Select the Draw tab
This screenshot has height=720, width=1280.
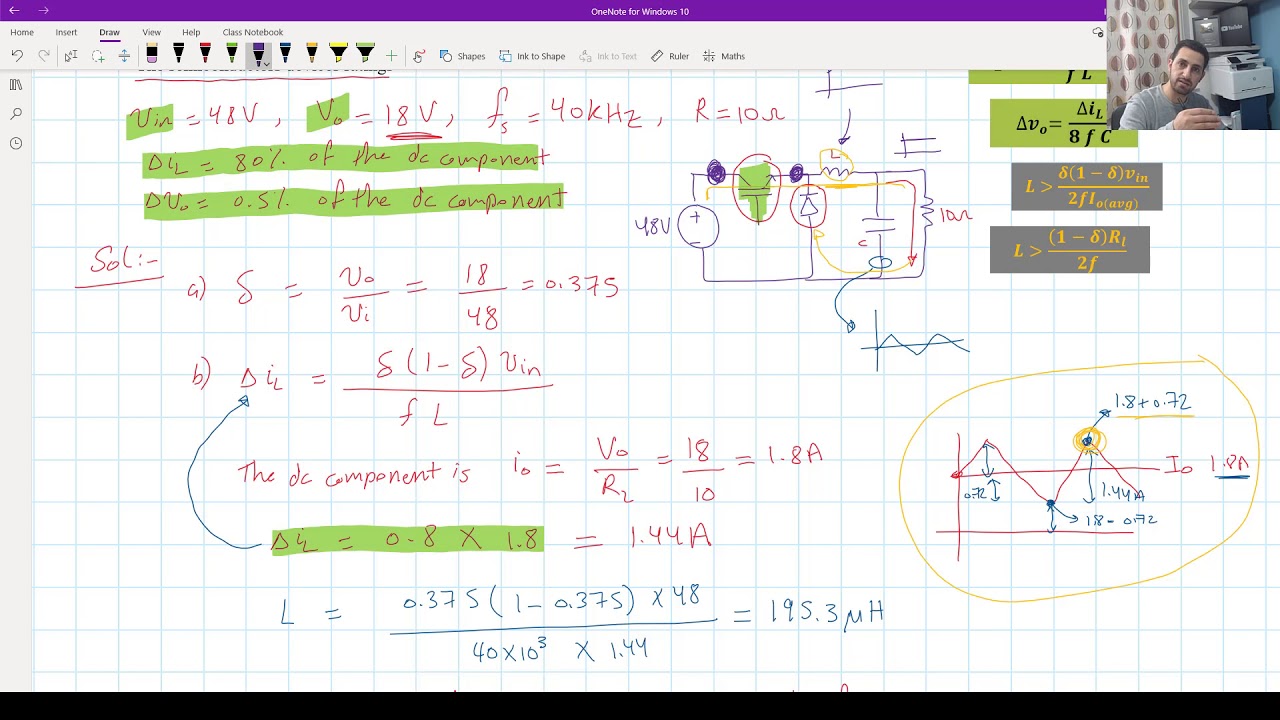pos(109,32)
